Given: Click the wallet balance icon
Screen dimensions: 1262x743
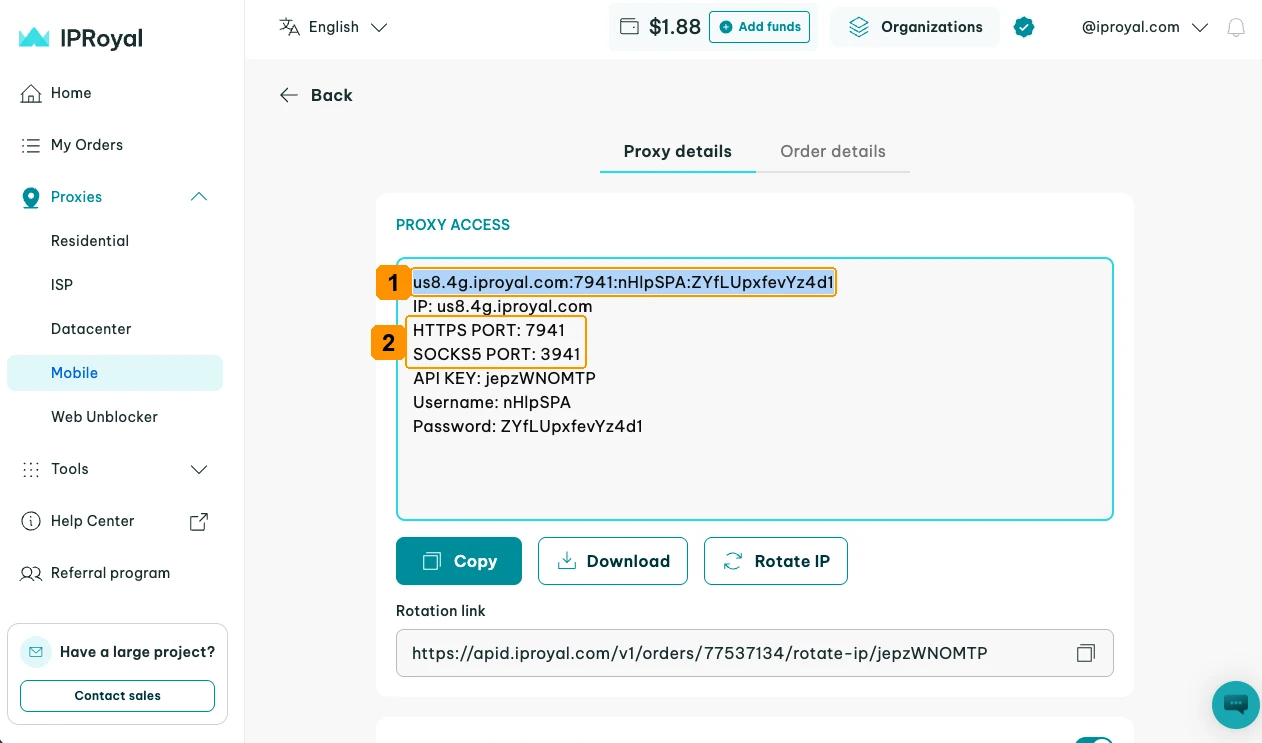Looking at the screenshot, I should click(x=629, y=27).
